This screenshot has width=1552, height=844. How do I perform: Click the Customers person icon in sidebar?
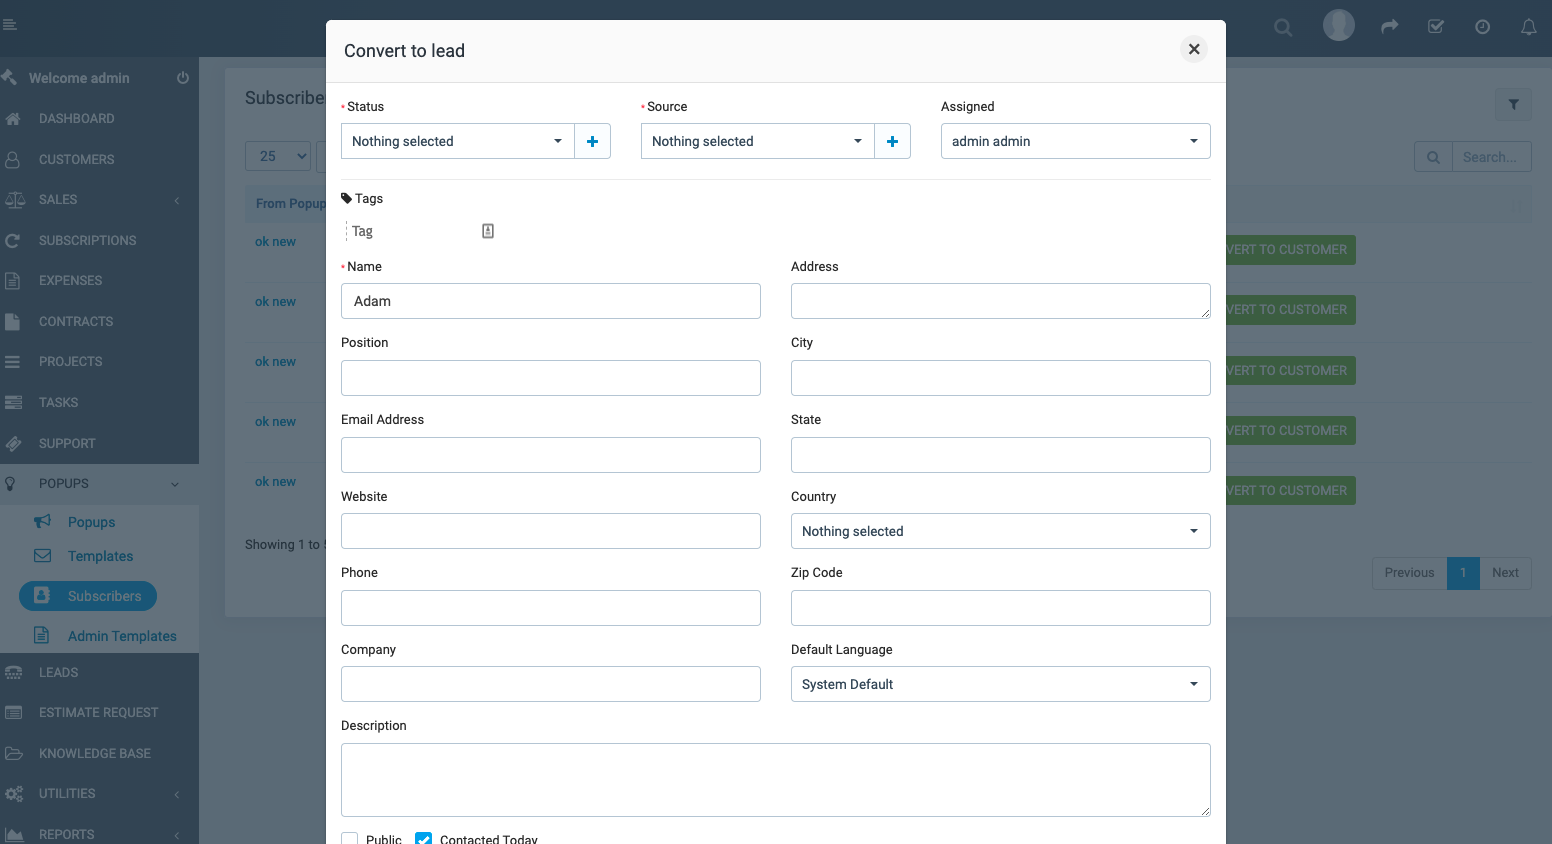coord(13,159)
